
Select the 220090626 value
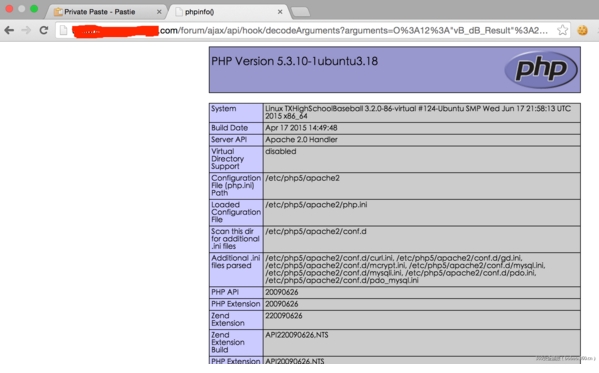click(283, 316)
